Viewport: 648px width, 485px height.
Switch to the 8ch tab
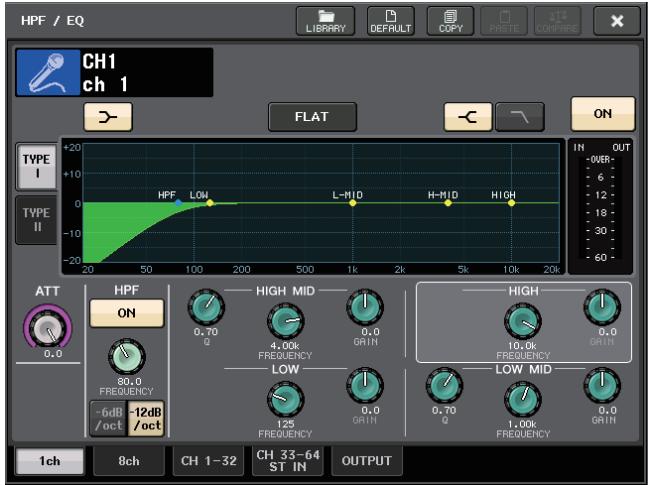tap(129, 461)
